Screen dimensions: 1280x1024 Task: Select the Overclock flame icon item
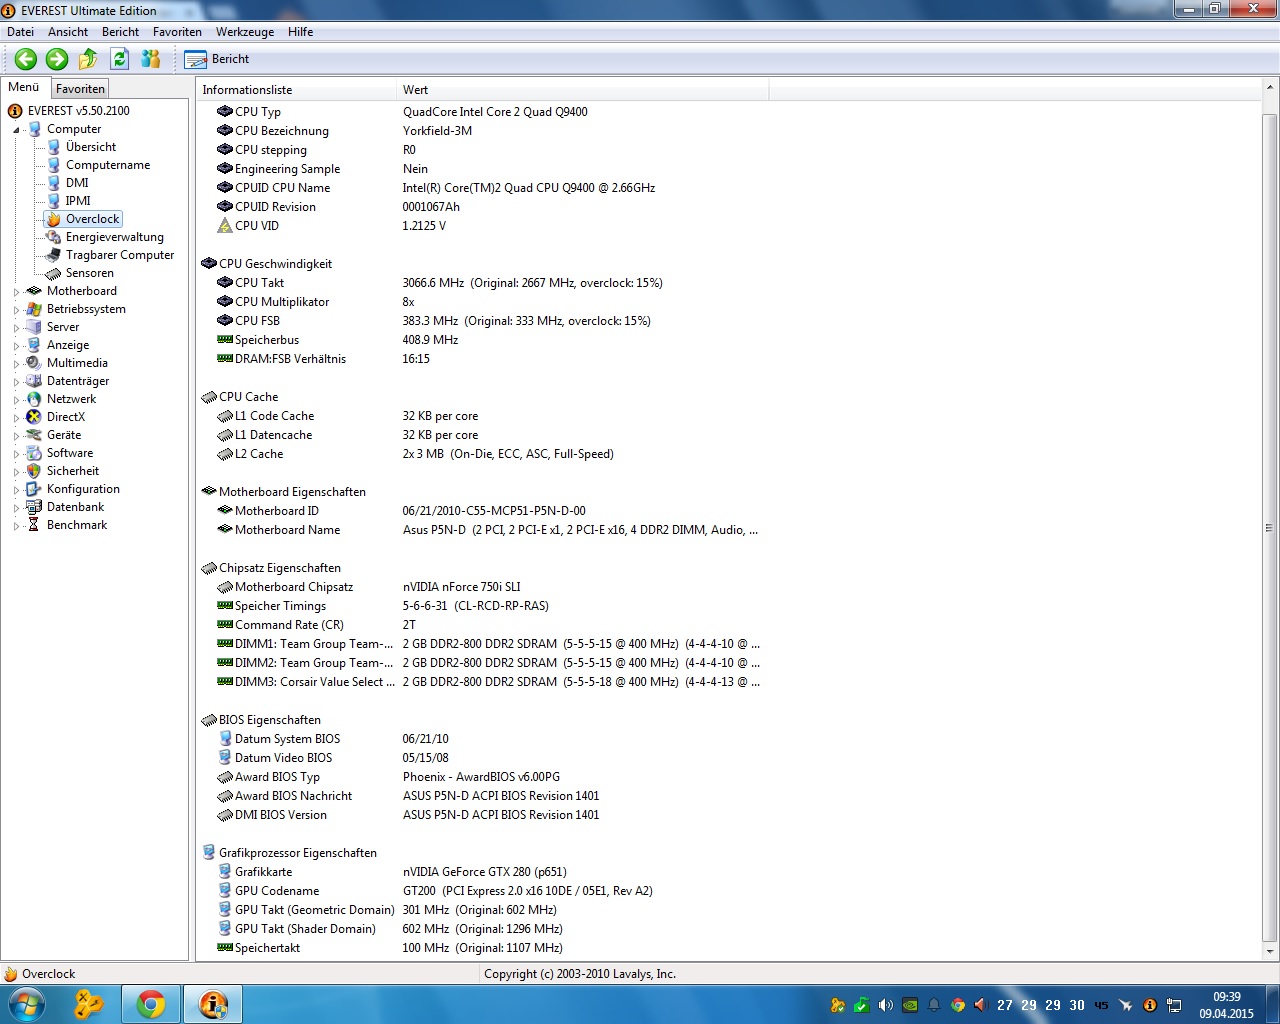(54, 219)
